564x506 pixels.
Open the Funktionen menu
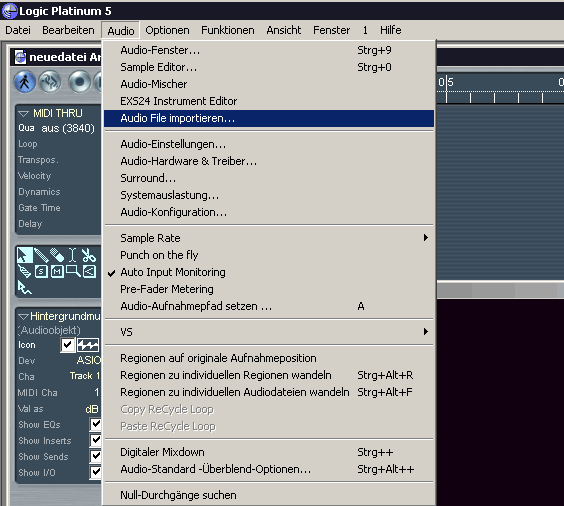click(x=228, y=30)
